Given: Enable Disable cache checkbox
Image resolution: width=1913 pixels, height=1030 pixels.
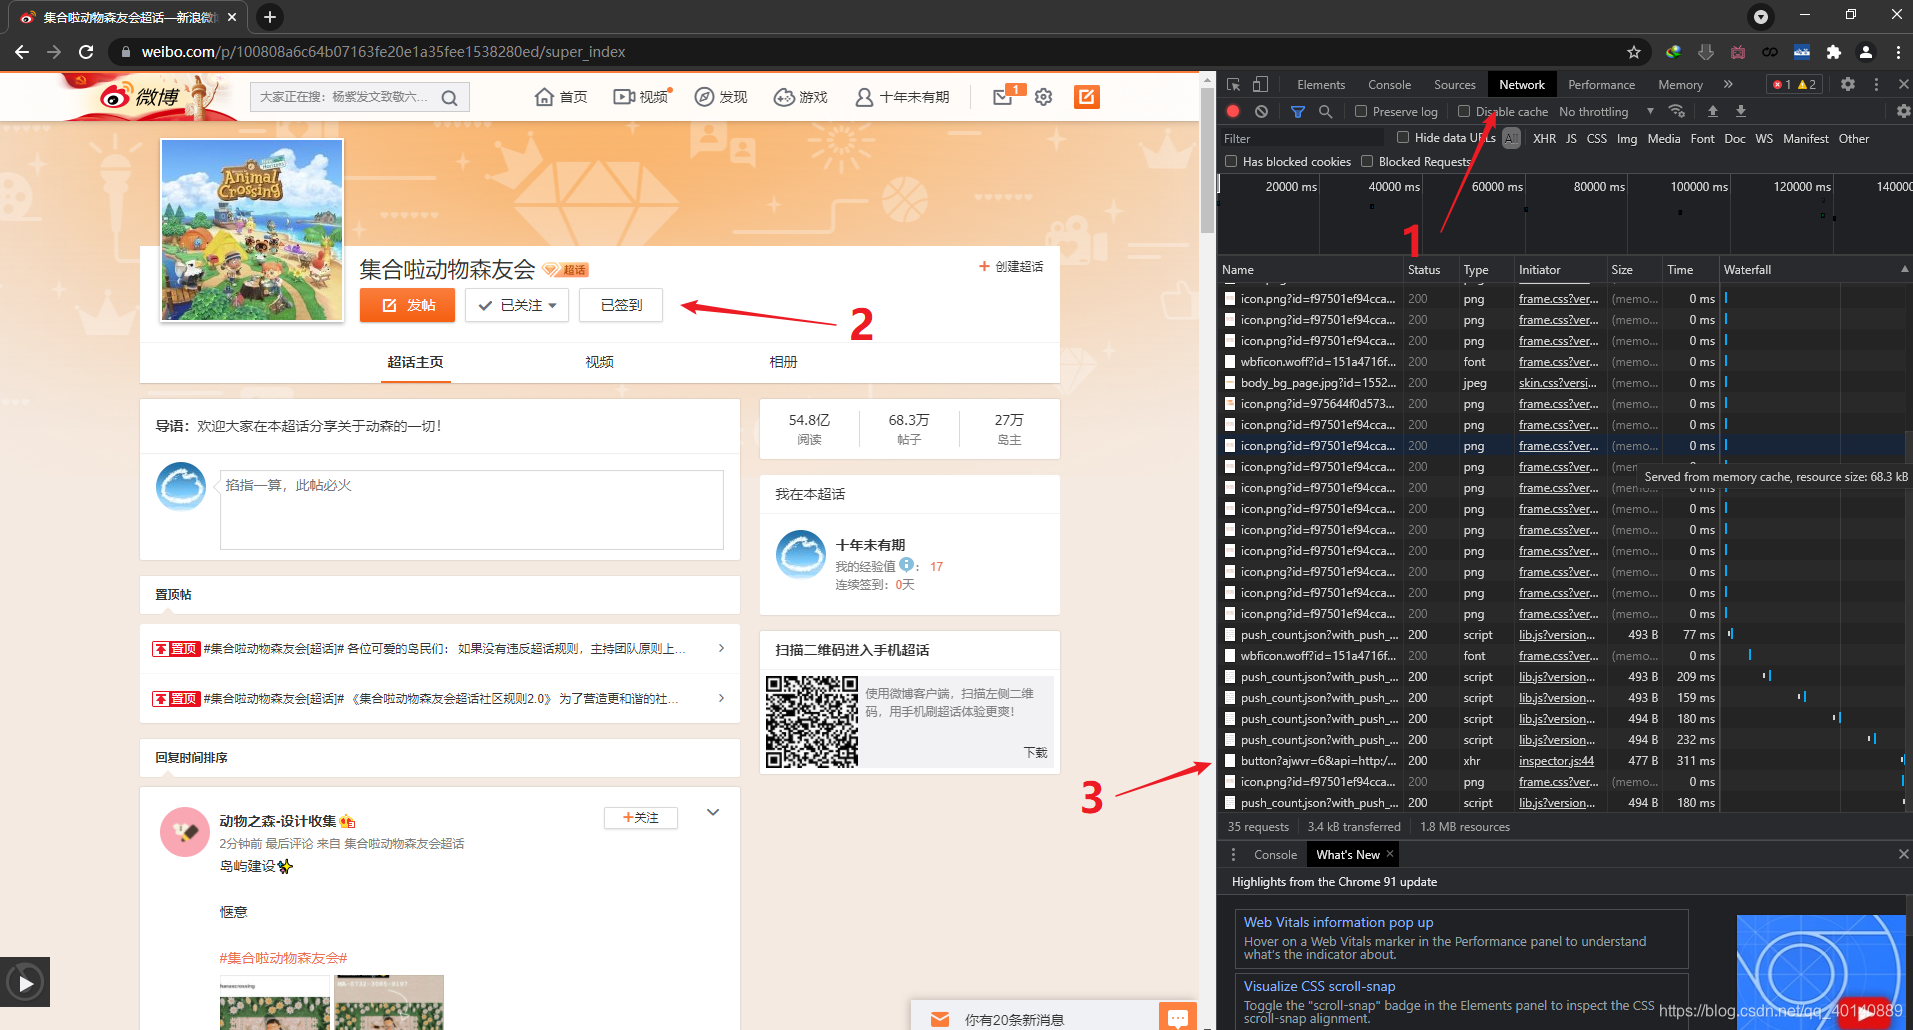Looking at the screenshot, I should pyautogui.click(x=1464, y=112).
